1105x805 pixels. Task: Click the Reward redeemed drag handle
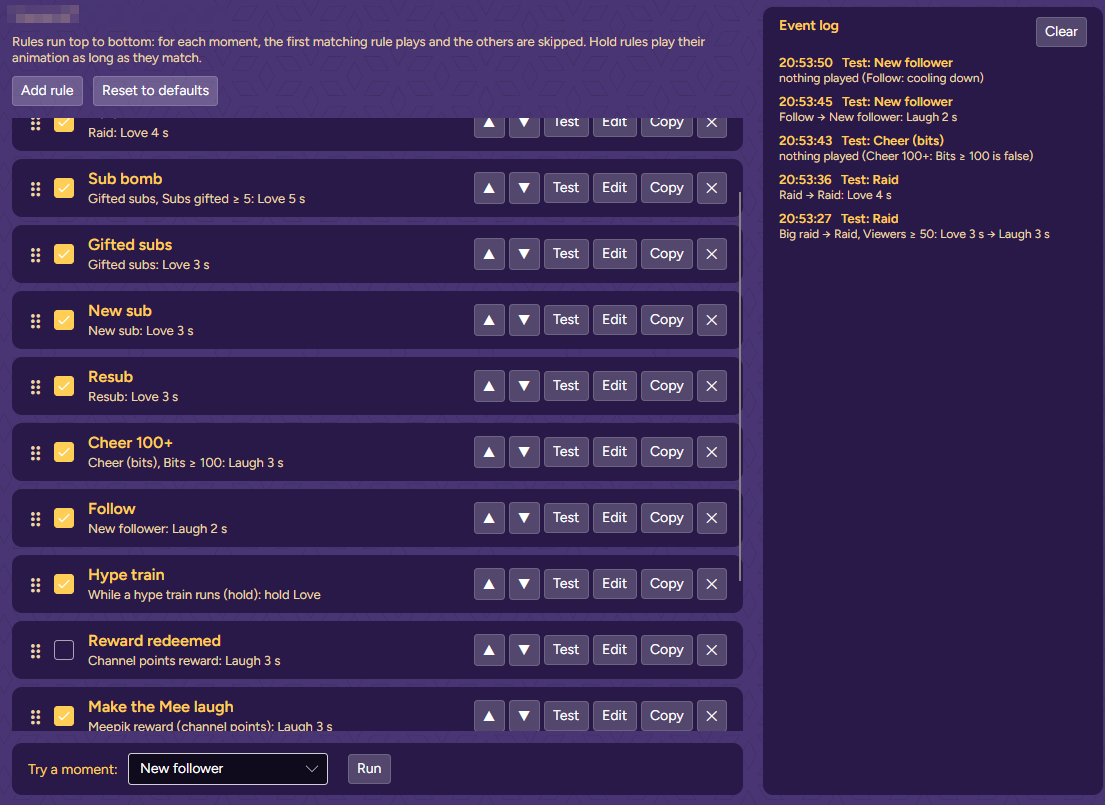[x=35, y=651]
